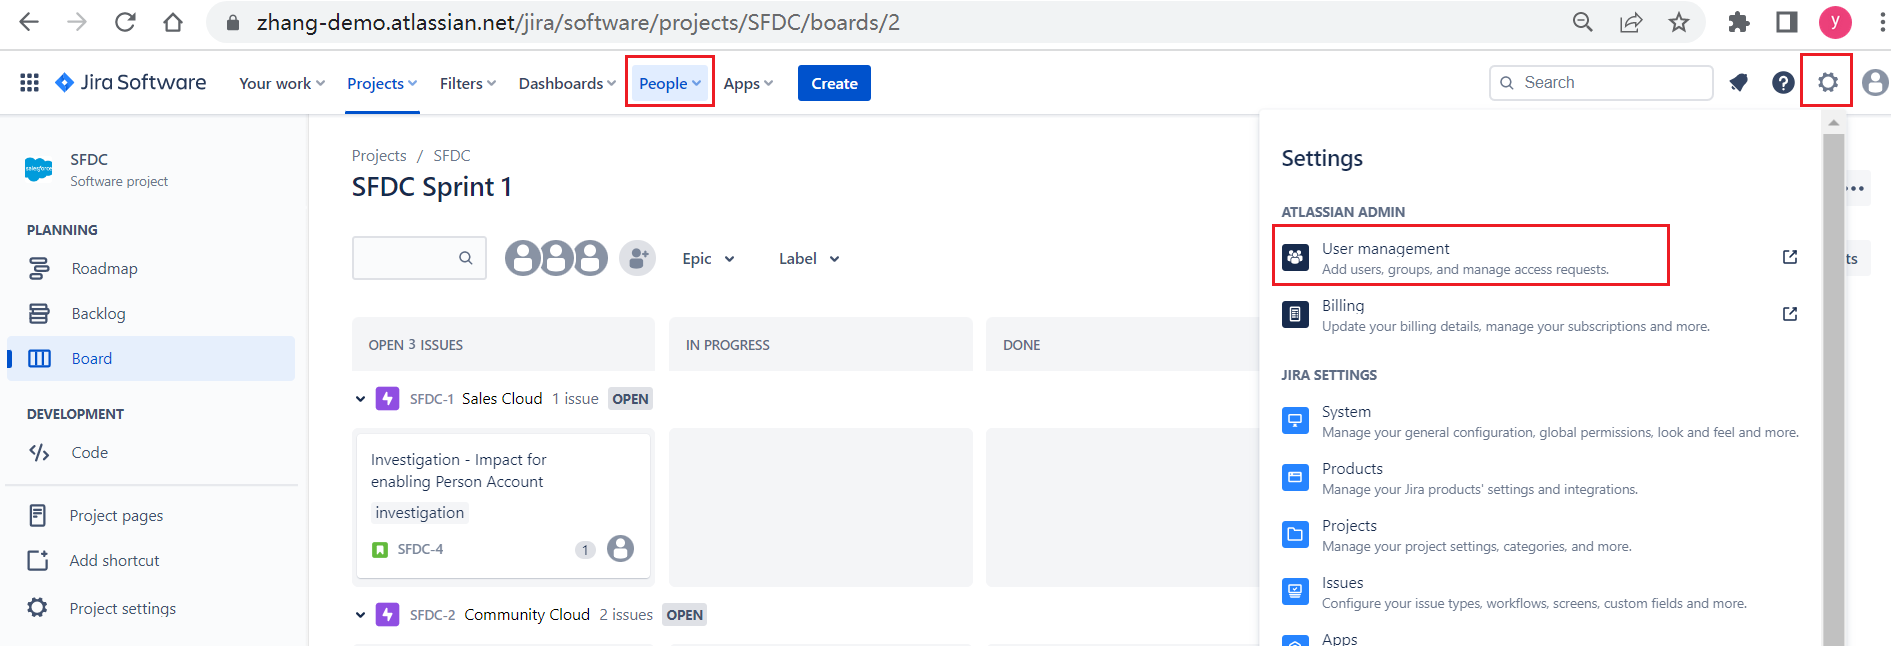Click the browser back arrow
Screen dimensions: 1891x646
(29, 22)
